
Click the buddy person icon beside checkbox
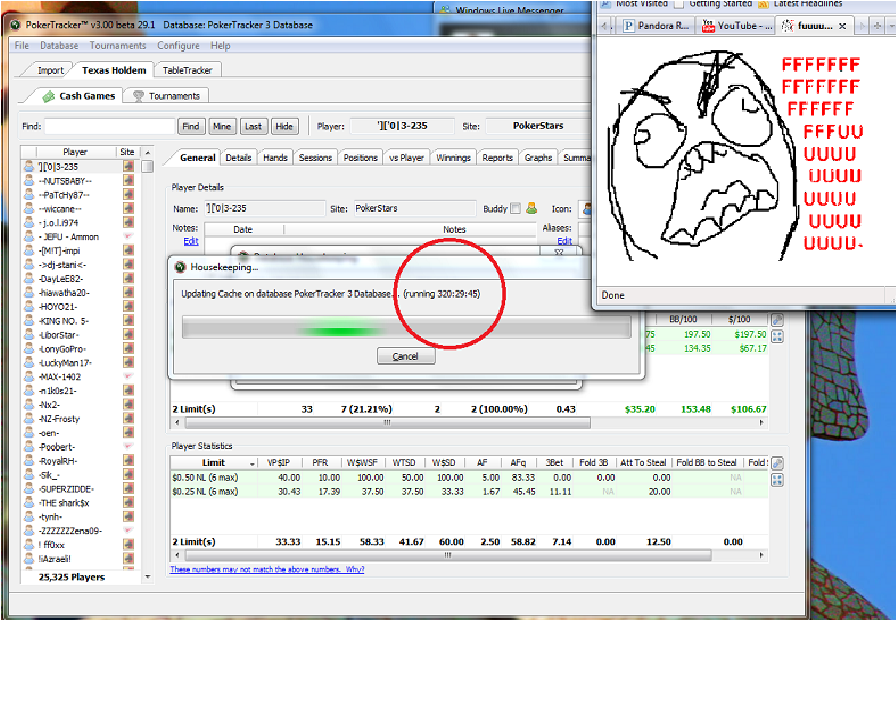[532, 208]
